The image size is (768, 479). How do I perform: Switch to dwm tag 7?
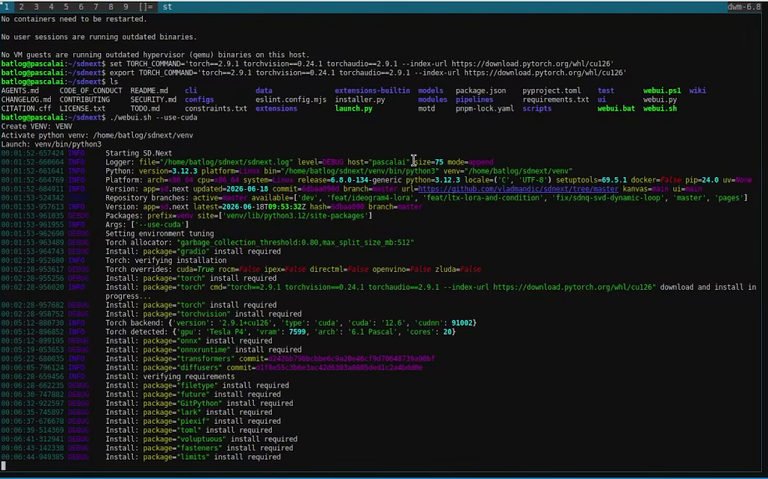[96, 7]
